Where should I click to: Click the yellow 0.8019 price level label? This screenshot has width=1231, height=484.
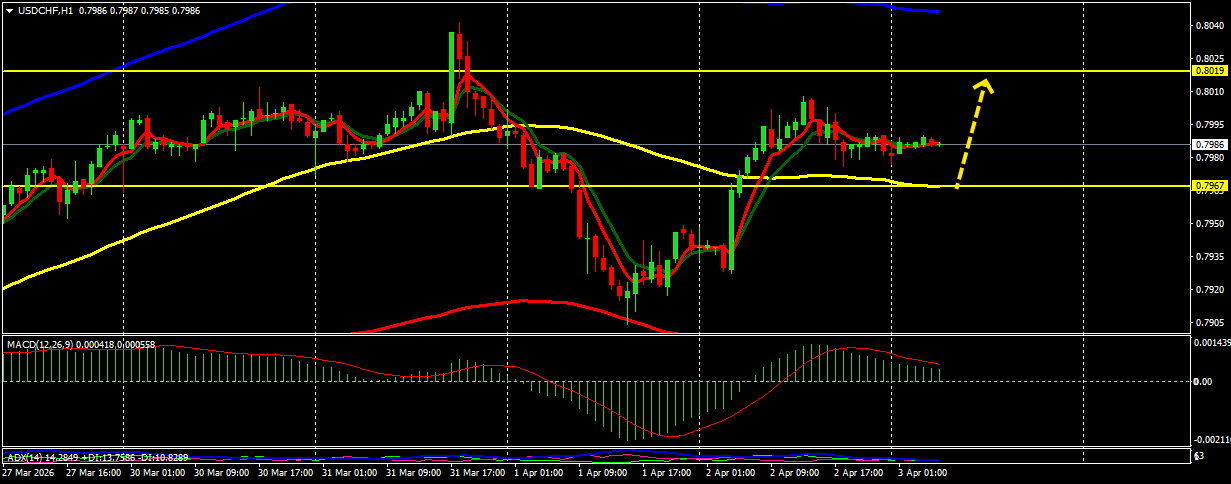point(1210,71)
